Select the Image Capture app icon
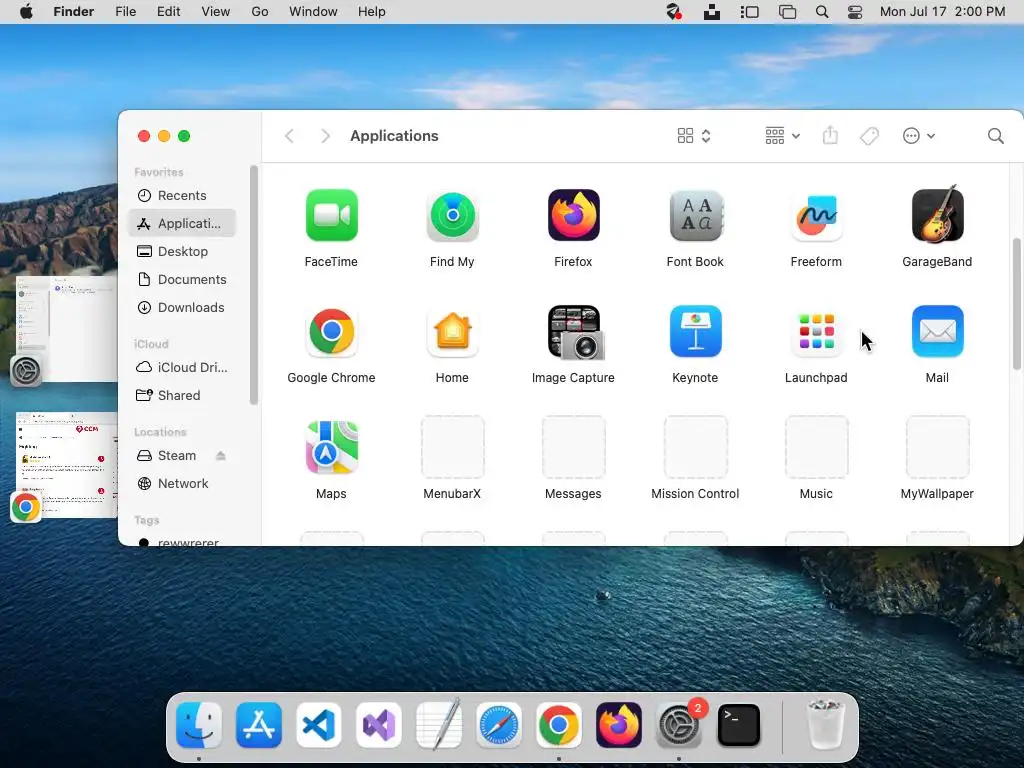The width and height of the screenshot is (1024, 768). click(575, 332)
